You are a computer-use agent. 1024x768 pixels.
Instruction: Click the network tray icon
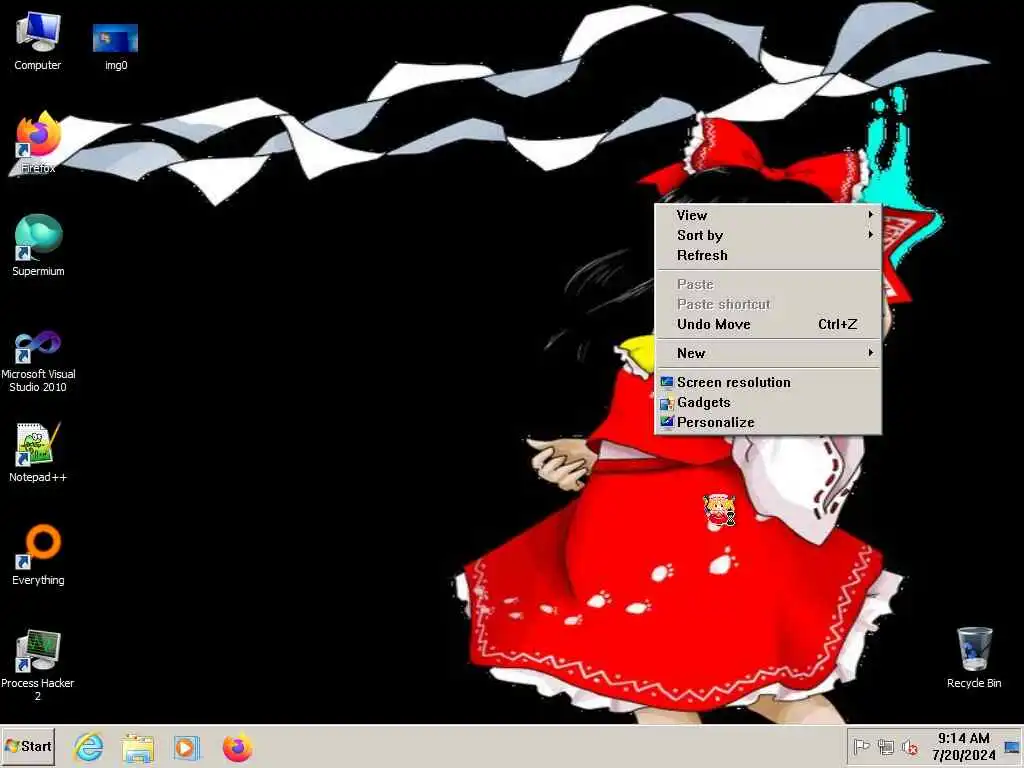886,746
